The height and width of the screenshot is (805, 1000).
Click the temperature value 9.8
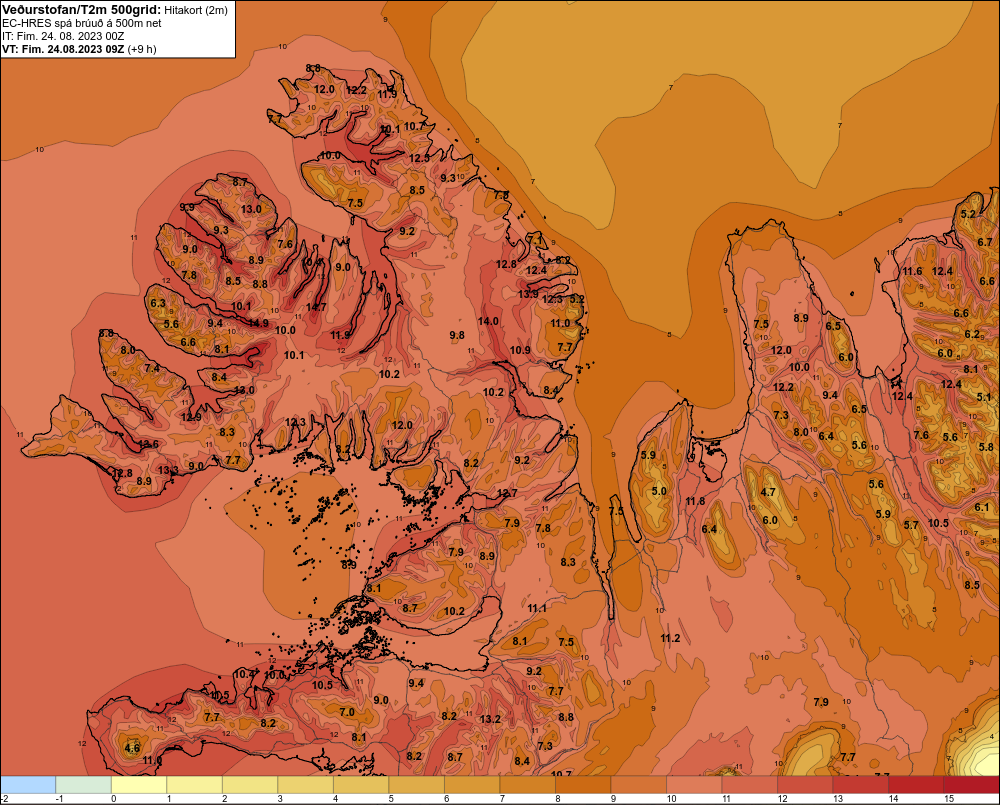pyautogui.click(x=457, y=335)
